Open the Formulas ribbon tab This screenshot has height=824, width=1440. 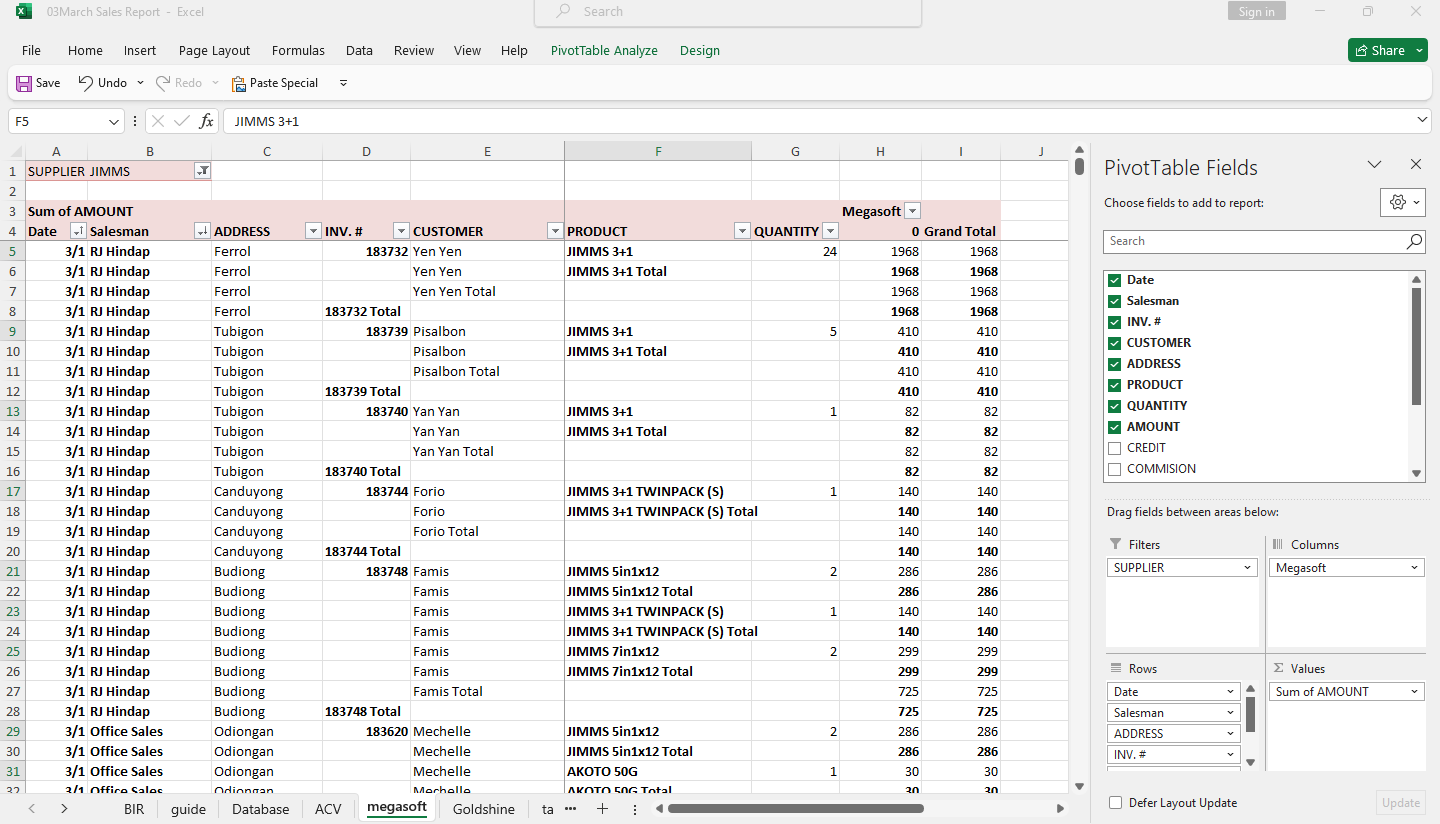coord(298,51)
